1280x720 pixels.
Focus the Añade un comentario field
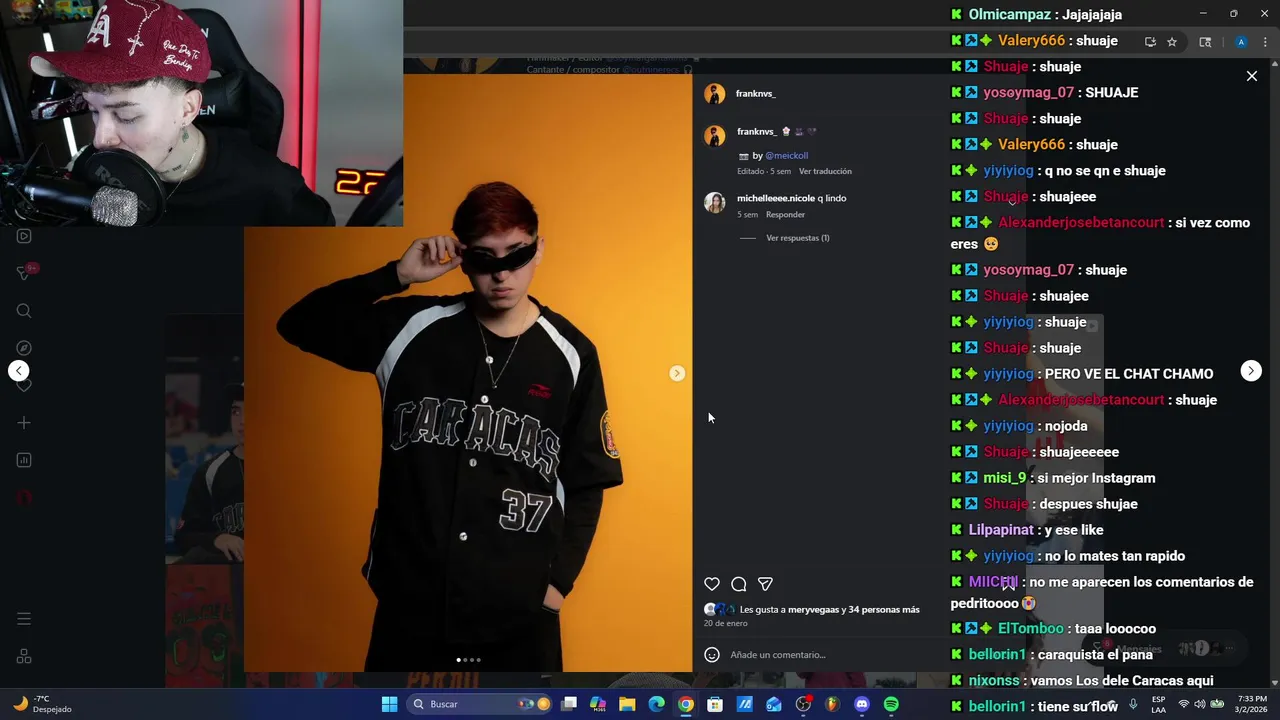coord(820,655)
